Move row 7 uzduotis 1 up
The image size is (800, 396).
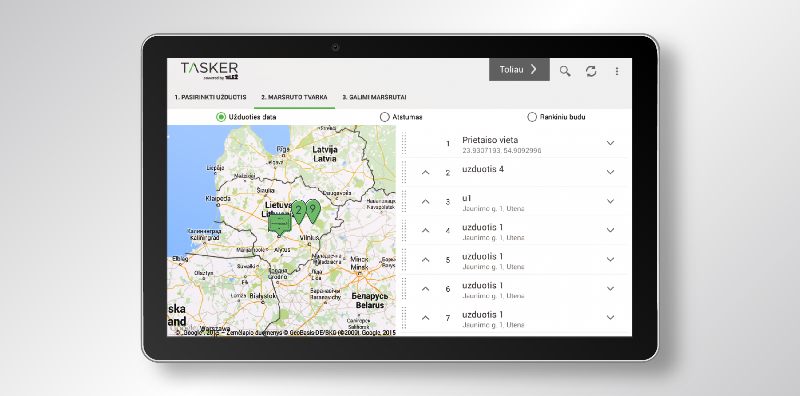[426, 318]
